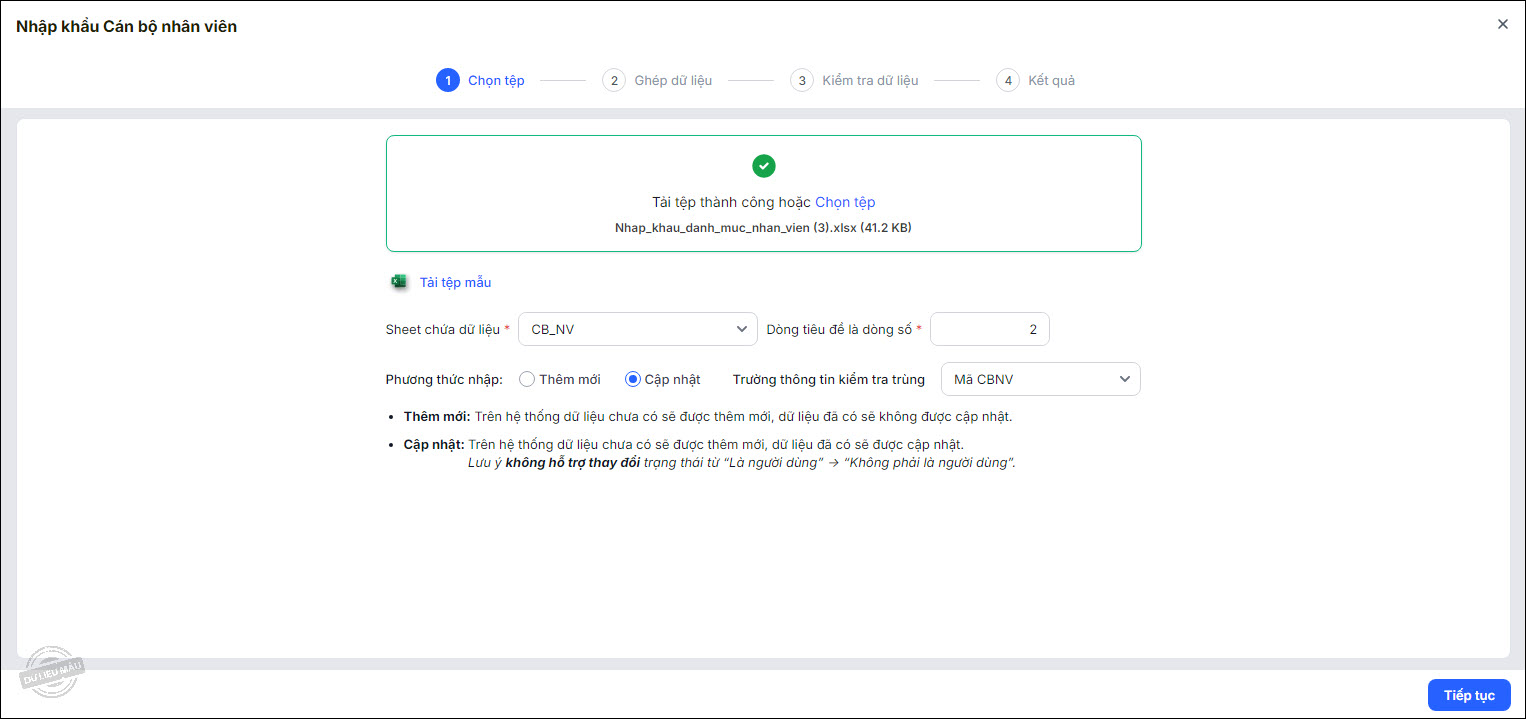
Task: Expand the Mã CBNV duplicate-check dropdown
Action: click(x=1040, y=379)
